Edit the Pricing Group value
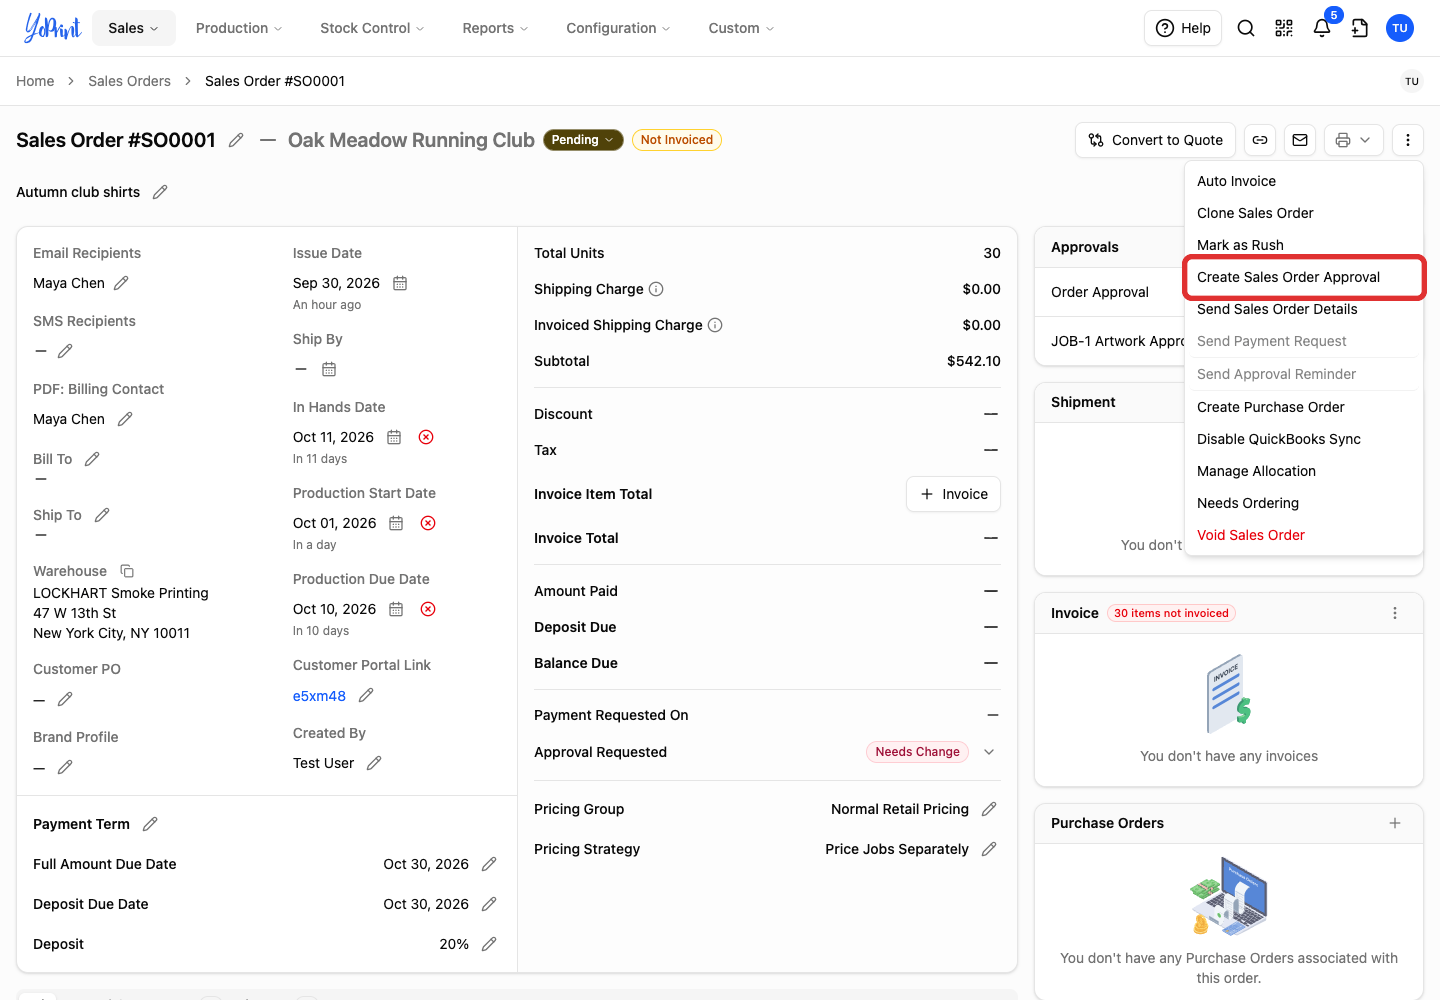1440x1000 pixels. tap(989, 809)
